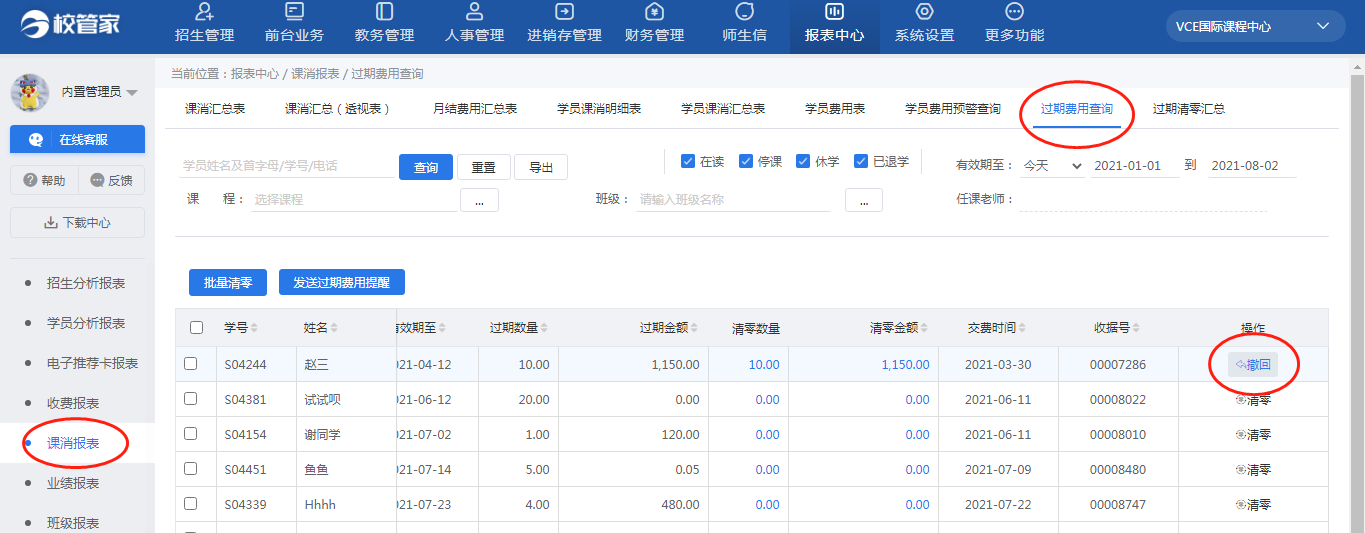This screenshot has height=533, width=1365.
Task: Click 重置 reset button
Action: point(484,167)
